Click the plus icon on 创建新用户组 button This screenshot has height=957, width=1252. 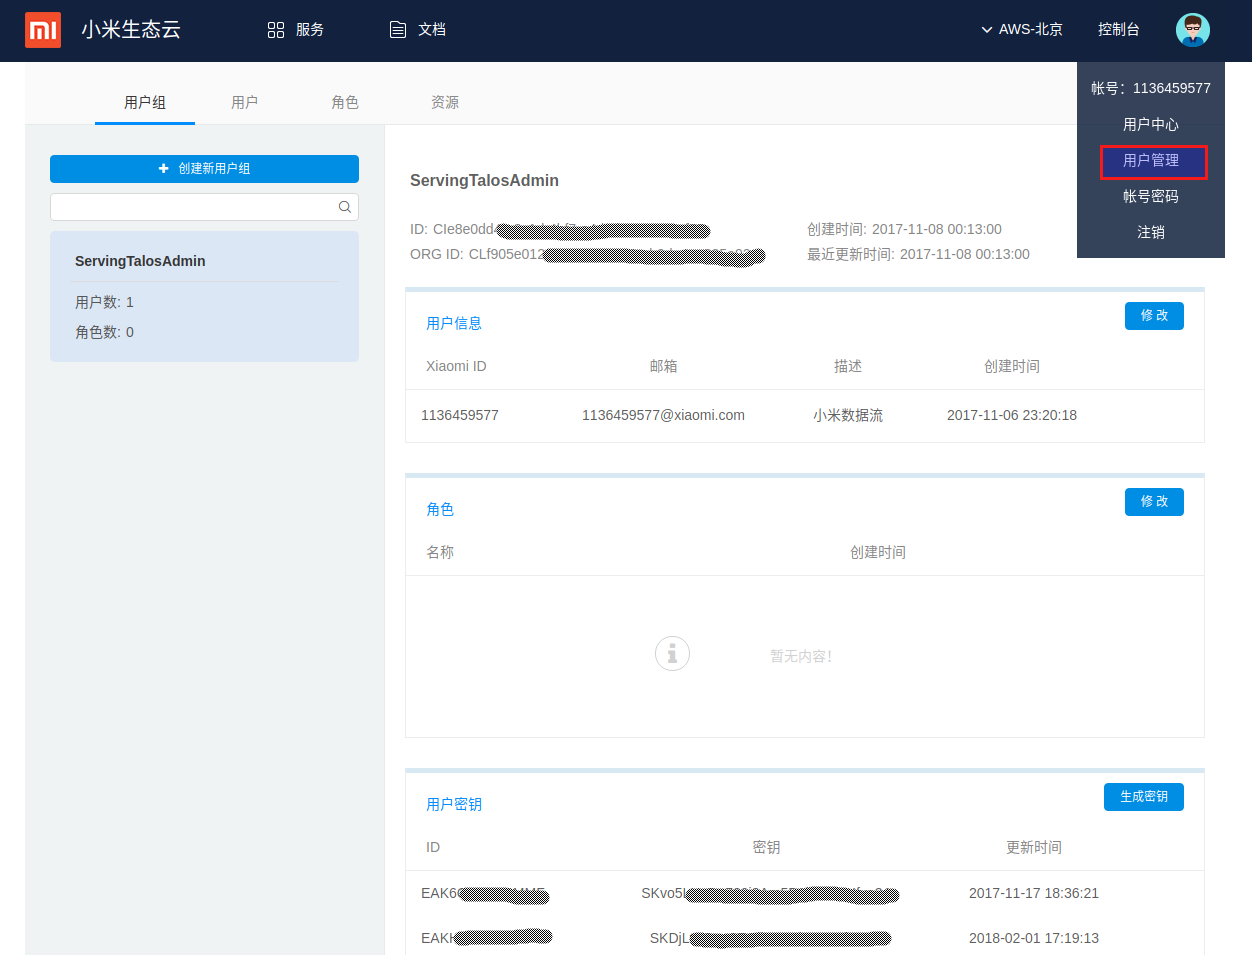pos(163,168)
